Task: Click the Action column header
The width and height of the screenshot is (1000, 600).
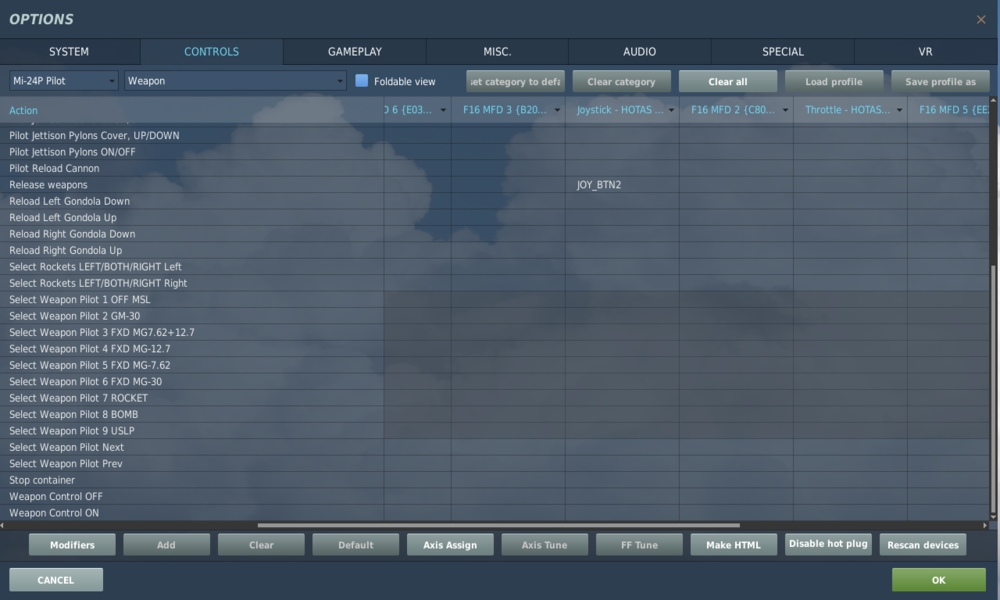Action: click(x=191, y=110)
